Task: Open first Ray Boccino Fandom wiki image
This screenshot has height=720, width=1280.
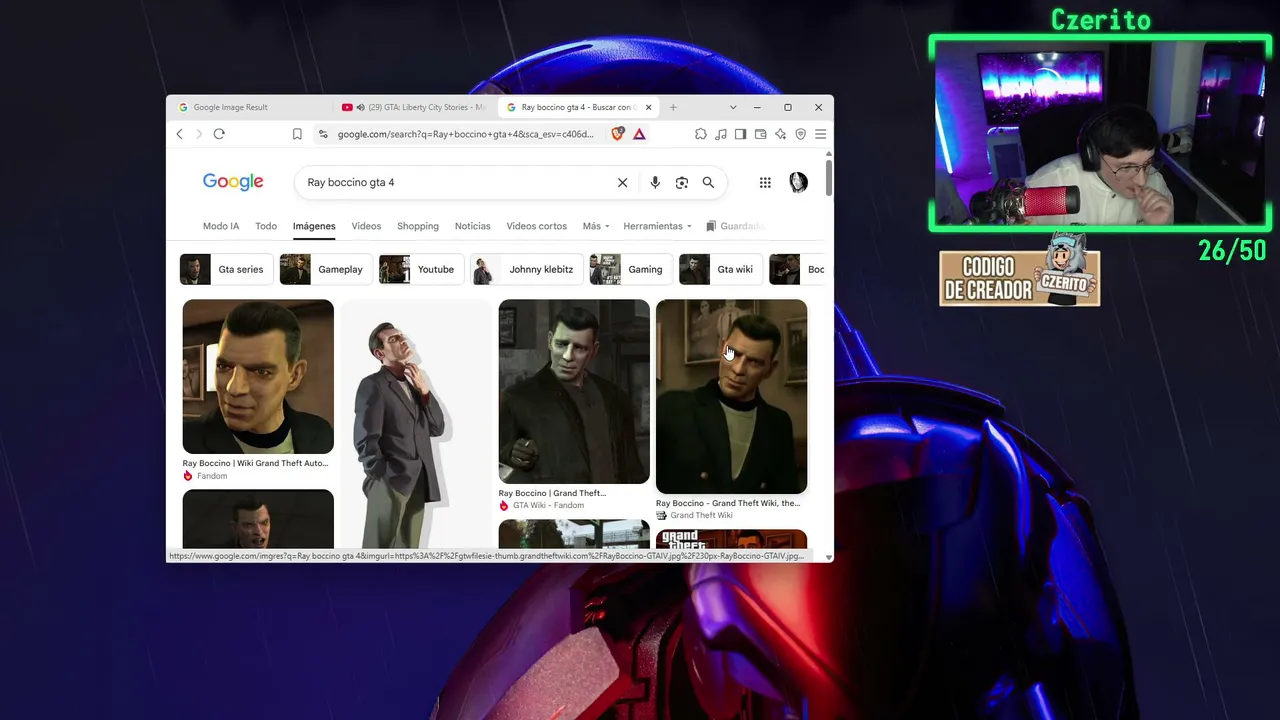Action: point(258,377)
